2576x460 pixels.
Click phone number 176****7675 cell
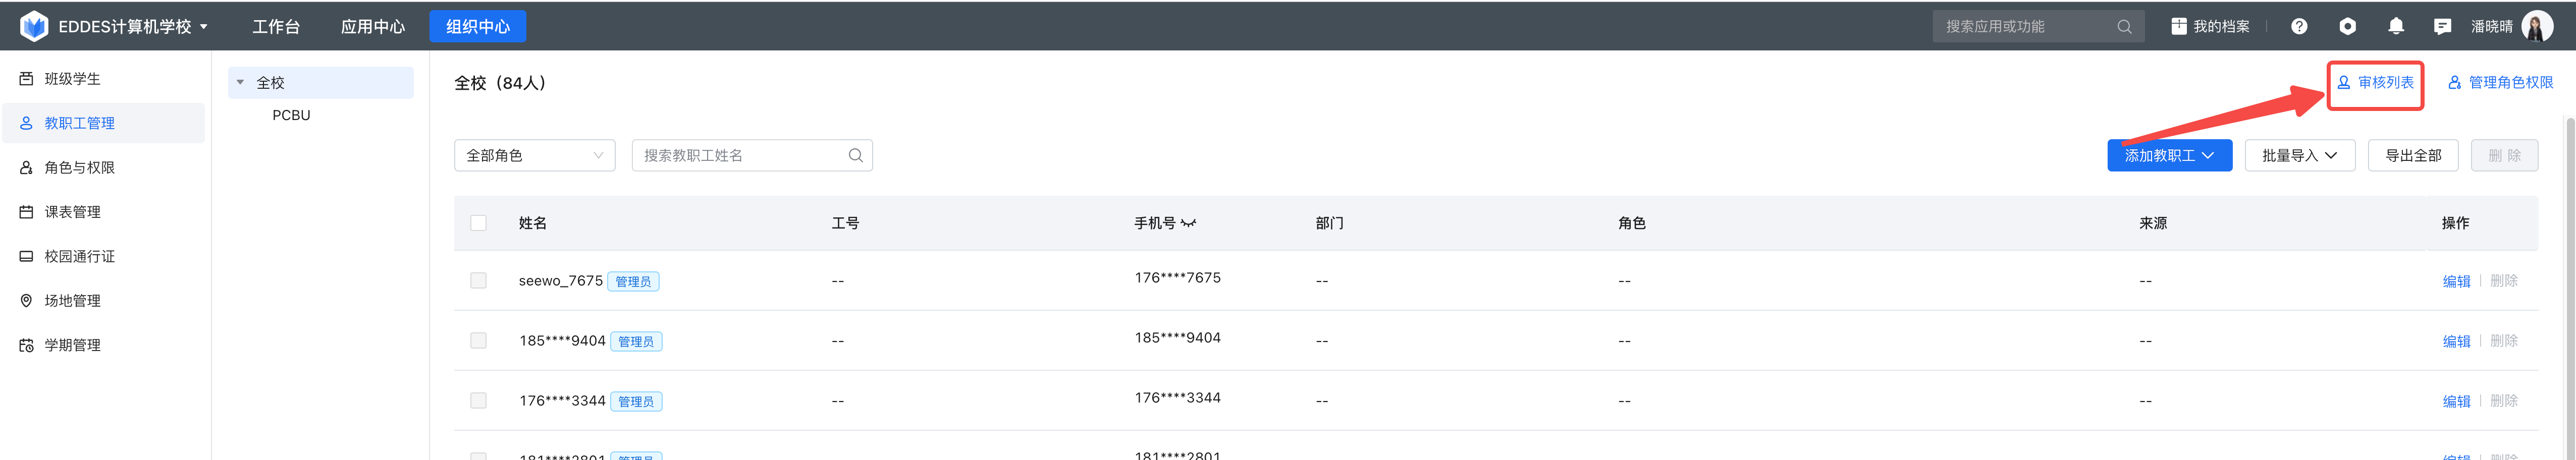tap(1177, 278)
